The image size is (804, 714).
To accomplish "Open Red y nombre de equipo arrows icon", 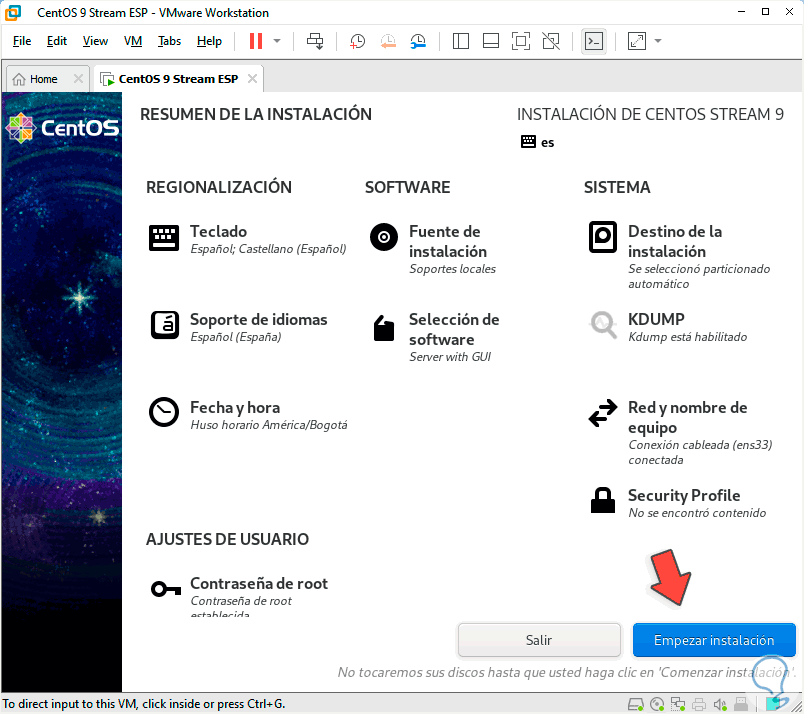I will click(x=603, y=413).
